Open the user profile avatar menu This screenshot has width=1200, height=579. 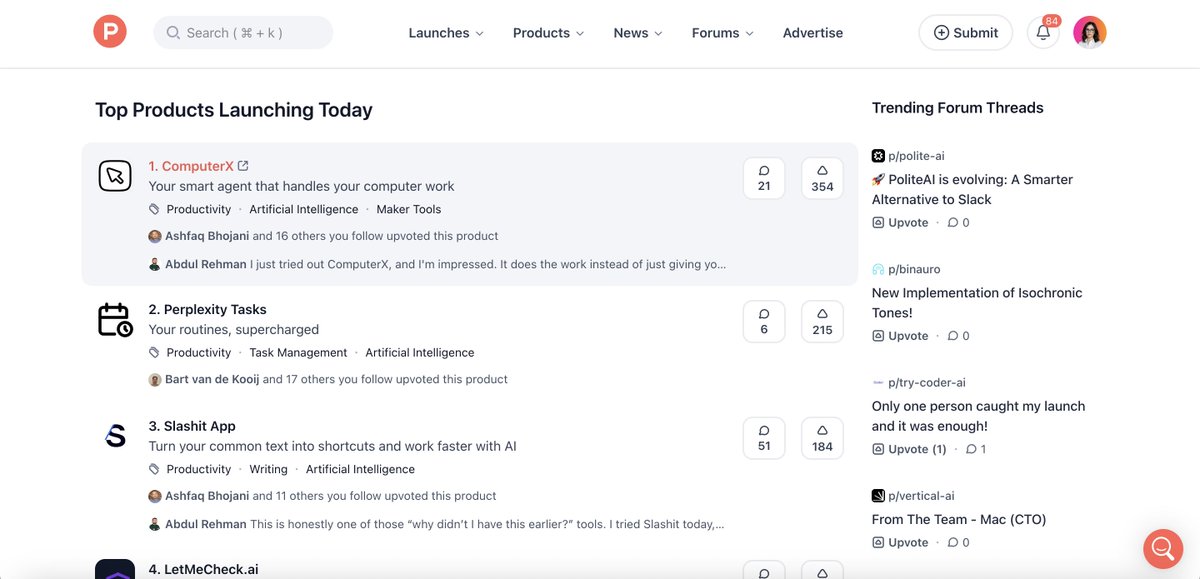(x=1090, y=32)
